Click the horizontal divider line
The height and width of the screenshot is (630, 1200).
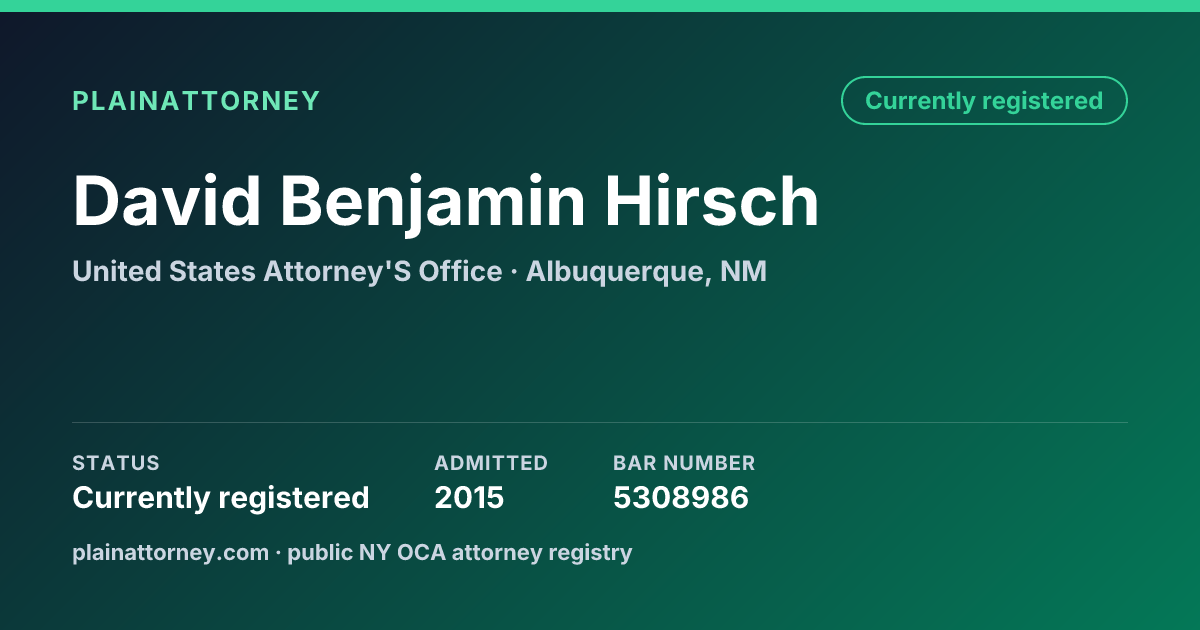(x=600, y=422)
